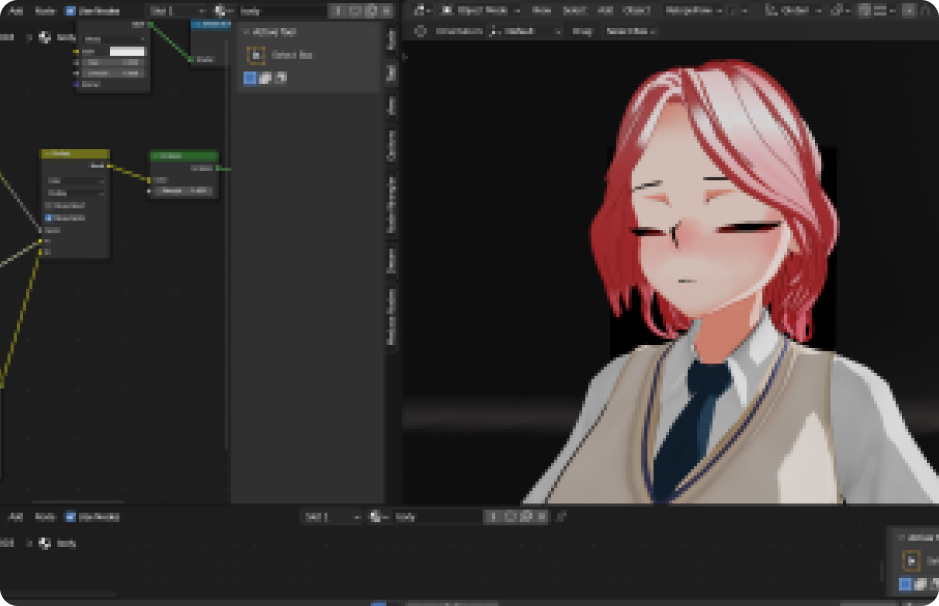Click the purple Normal socket on top shader node
Screen dimensions: 939x606
tap(76, 84)
